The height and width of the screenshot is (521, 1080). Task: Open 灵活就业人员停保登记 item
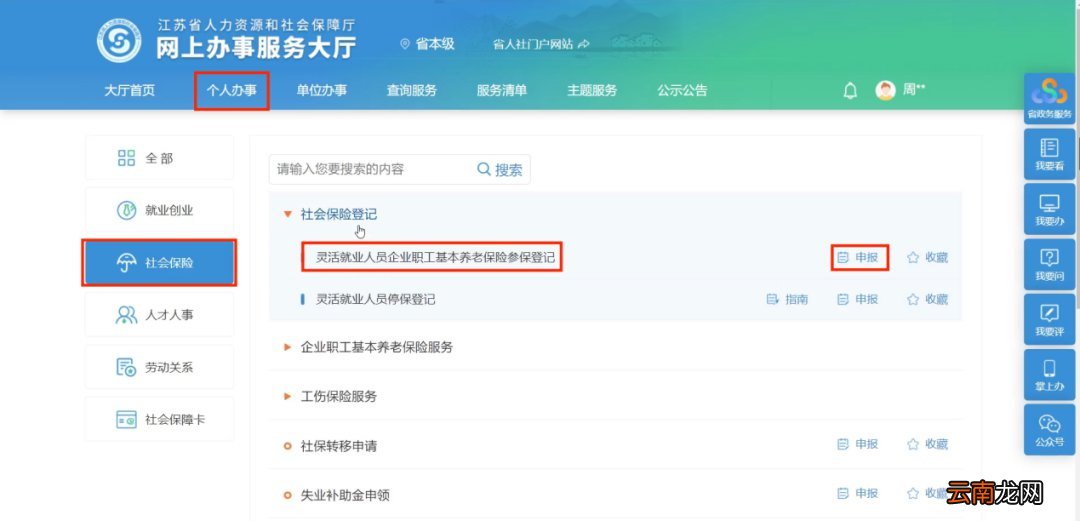pos(375,300)
